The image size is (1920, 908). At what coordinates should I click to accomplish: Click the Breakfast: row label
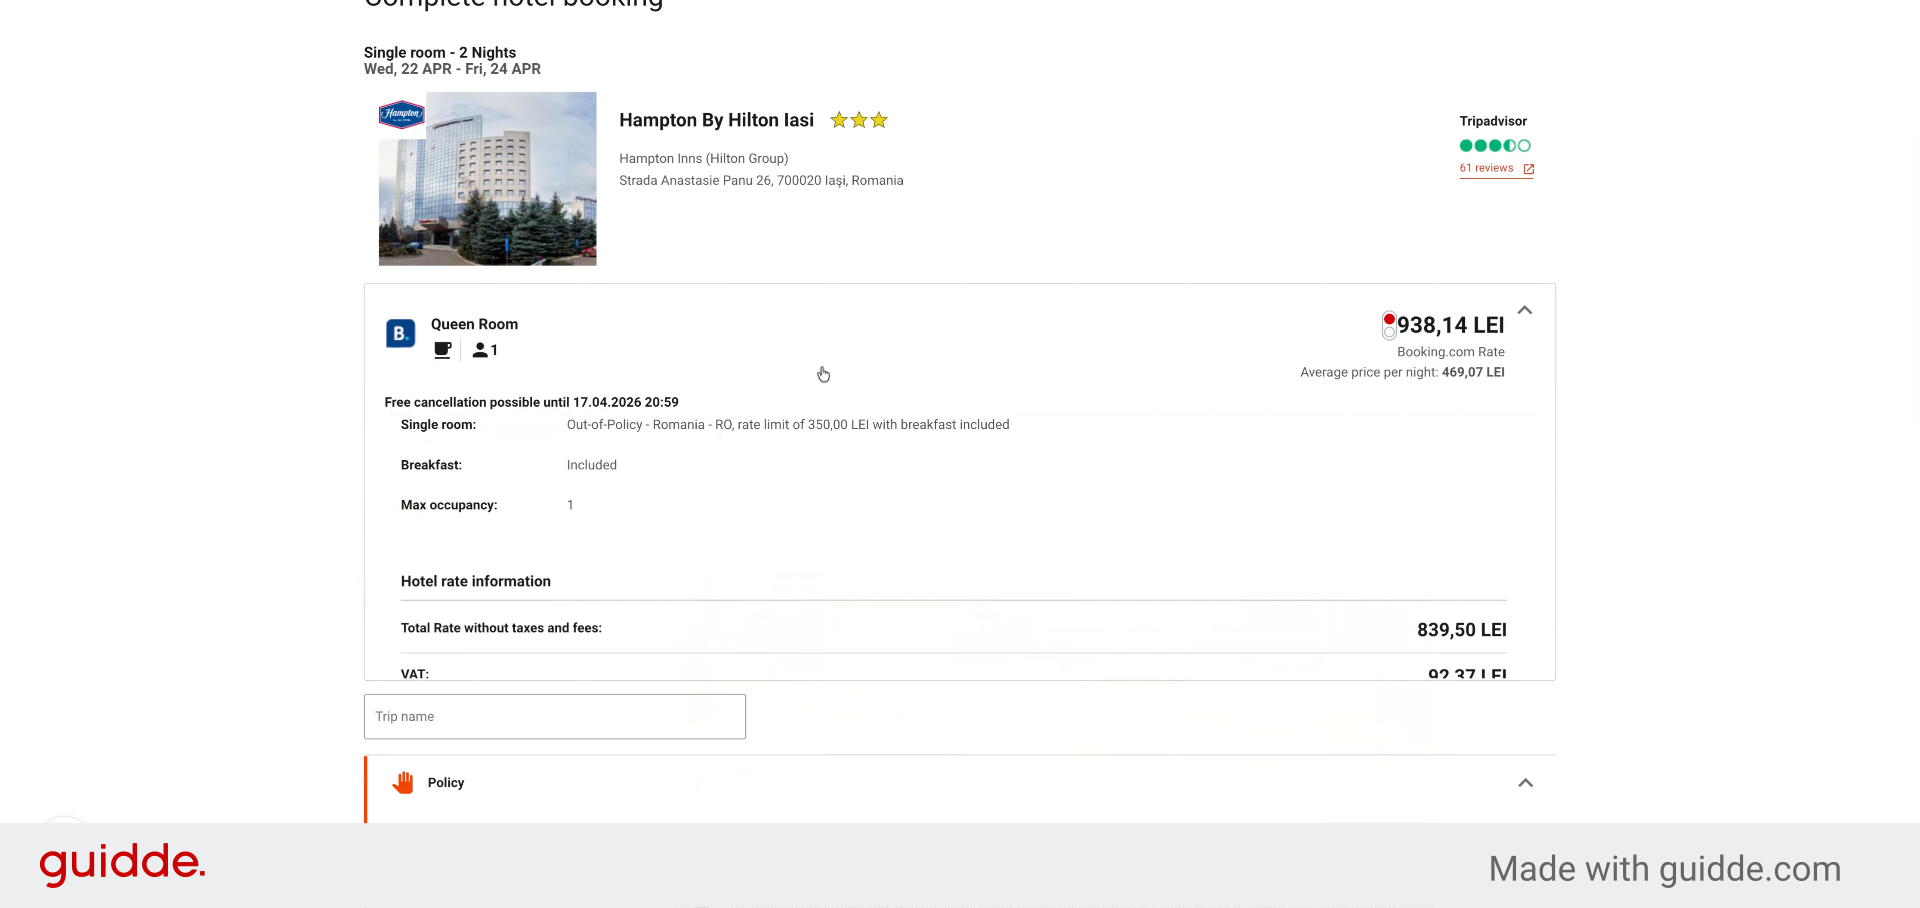click(431, 465)
